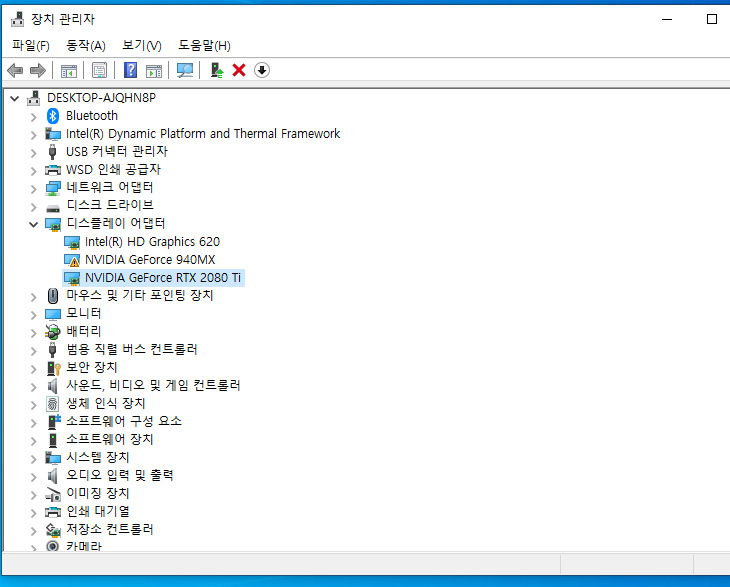
Task: Toggle the console tree pane icon
Action: pyautogui.click(x=68, y=71)
